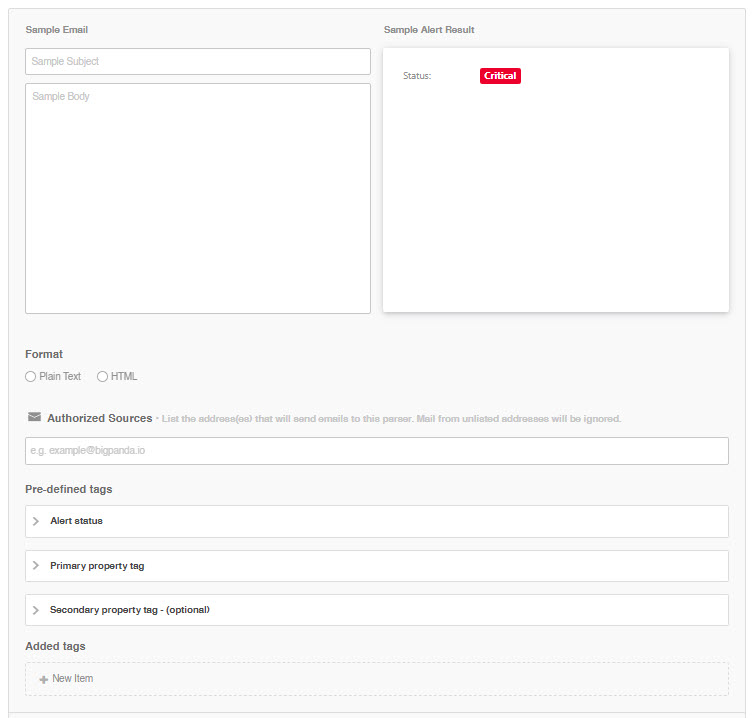752x718 pixels.
Task: Open the Alert status tag row label
Action: [76, 521]
